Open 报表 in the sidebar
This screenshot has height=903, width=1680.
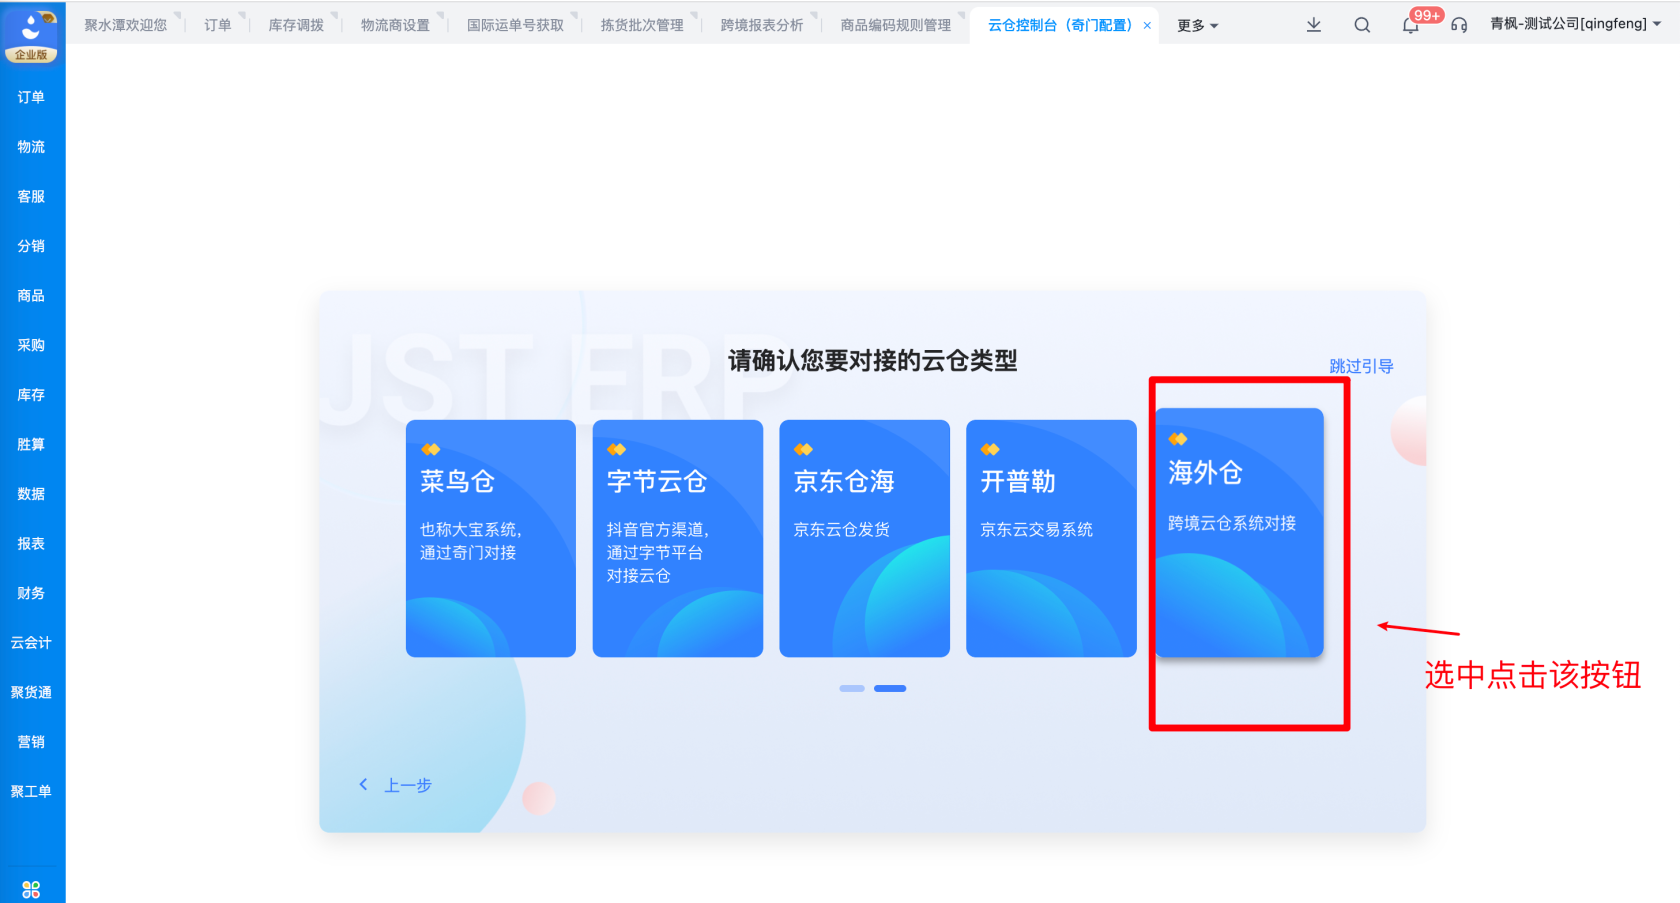coord(31,544)
